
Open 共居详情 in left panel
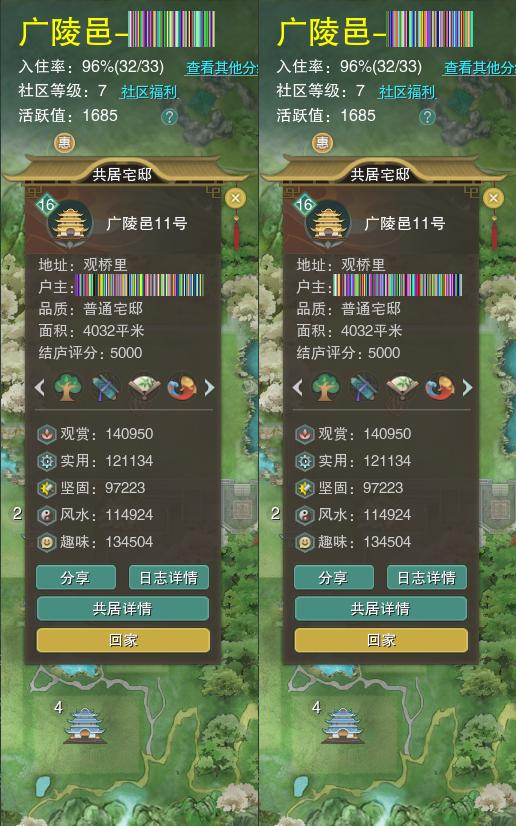(123, 608)
